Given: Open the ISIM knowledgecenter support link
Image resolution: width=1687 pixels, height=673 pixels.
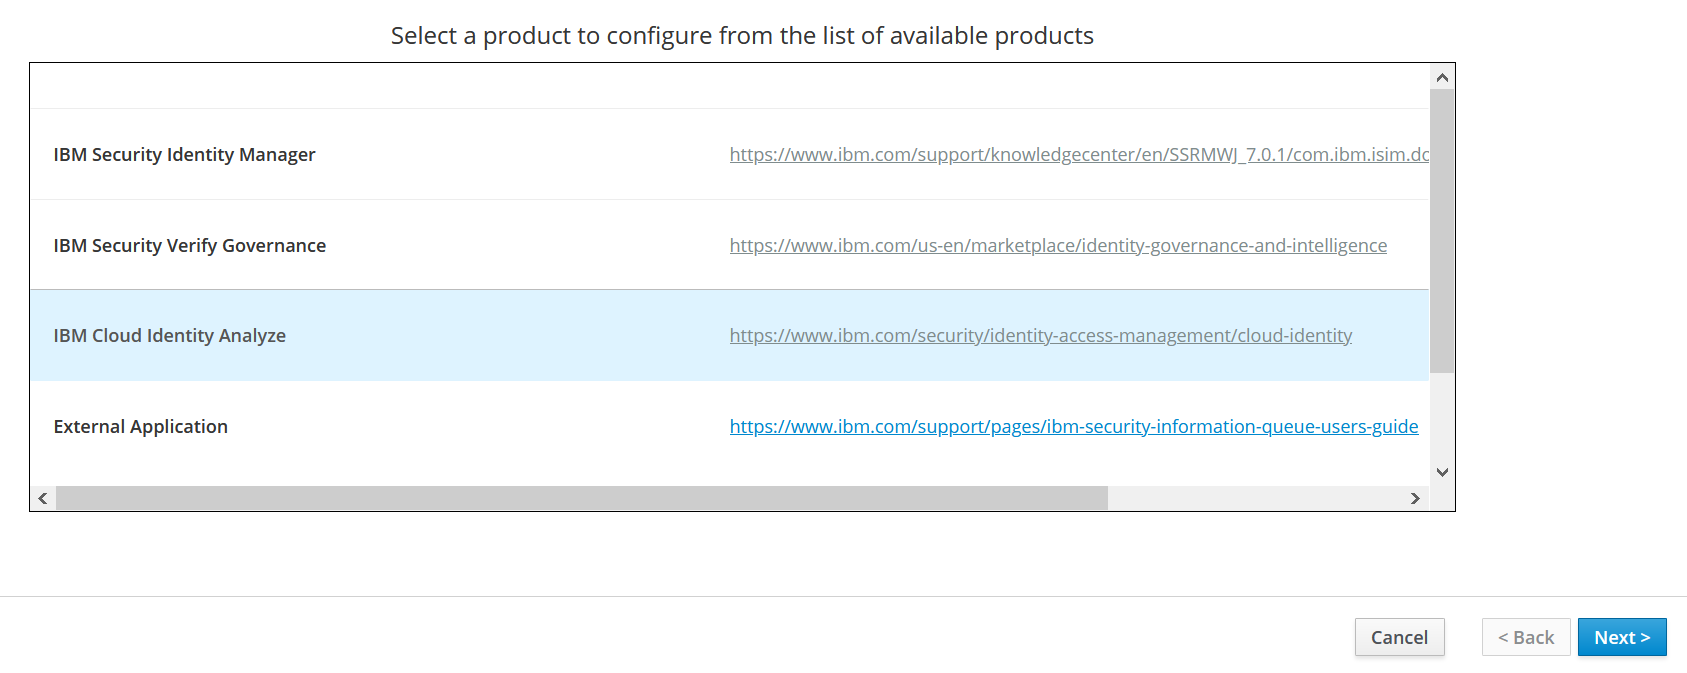Looking at the screenshot, I should point(1078,155).
